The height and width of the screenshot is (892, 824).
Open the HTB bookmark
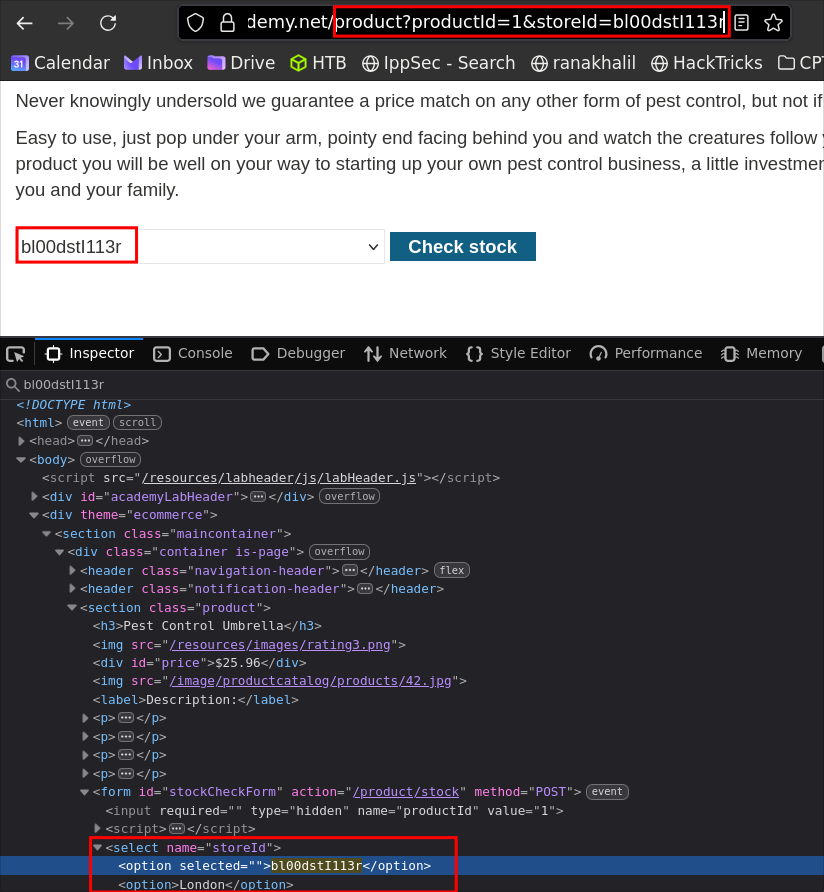click(317, 63)
